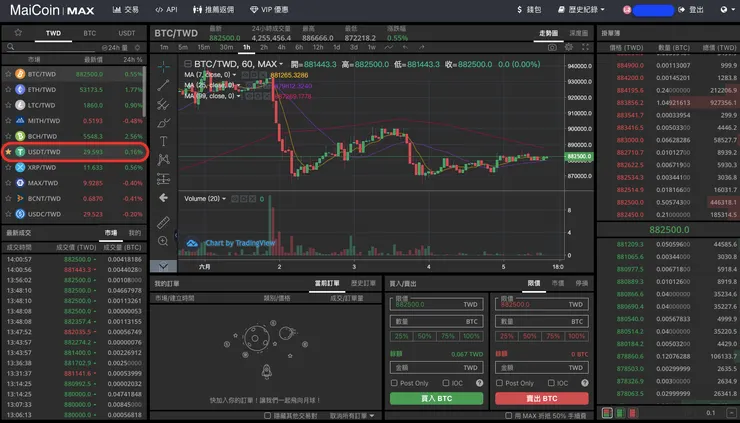This screenshot has height=423, width=740.
Task: Select the ruler measure tool
Action: pyautogui.click(x=163, y=222)
